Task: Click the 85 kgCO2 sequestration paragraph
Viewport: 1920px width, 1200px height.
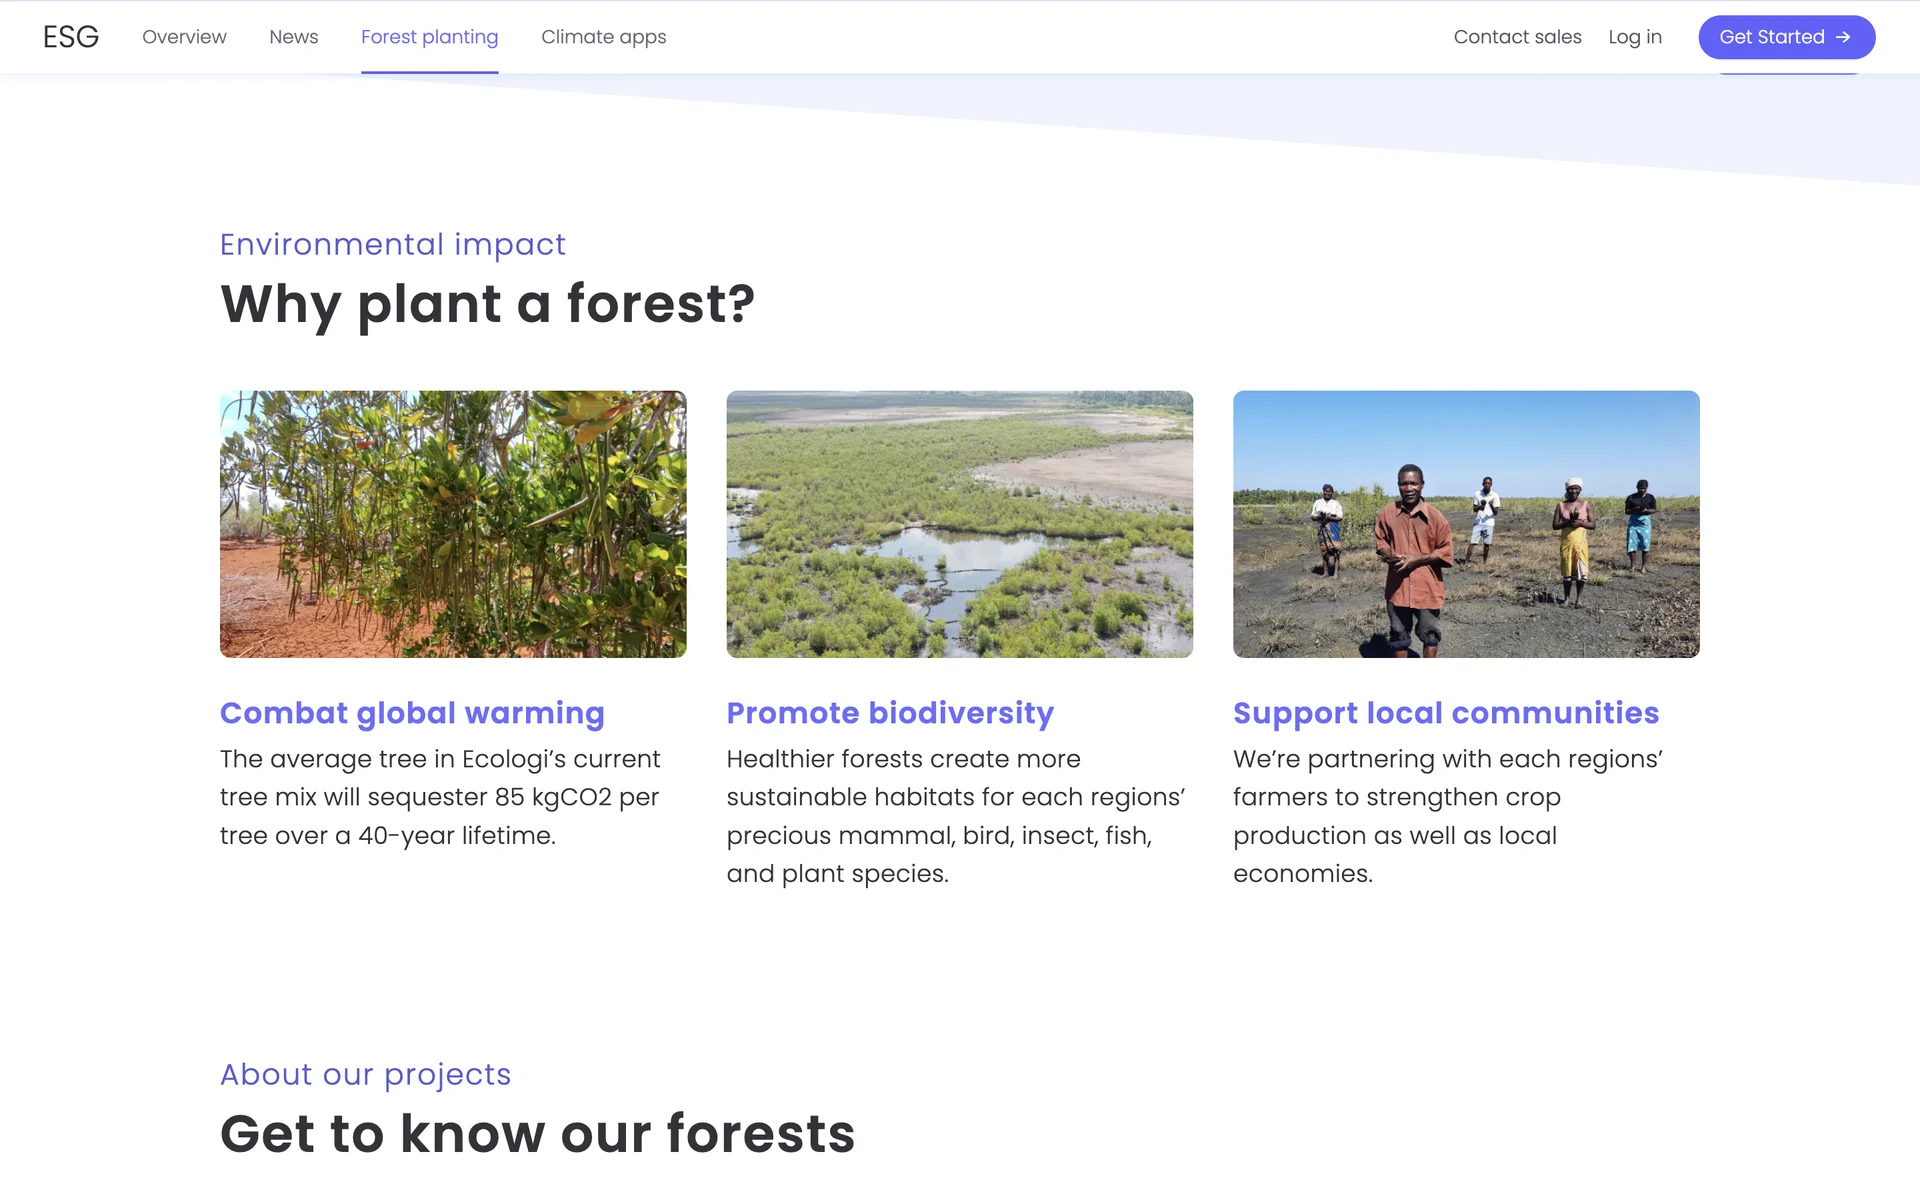Action: [x=440, y=797]
